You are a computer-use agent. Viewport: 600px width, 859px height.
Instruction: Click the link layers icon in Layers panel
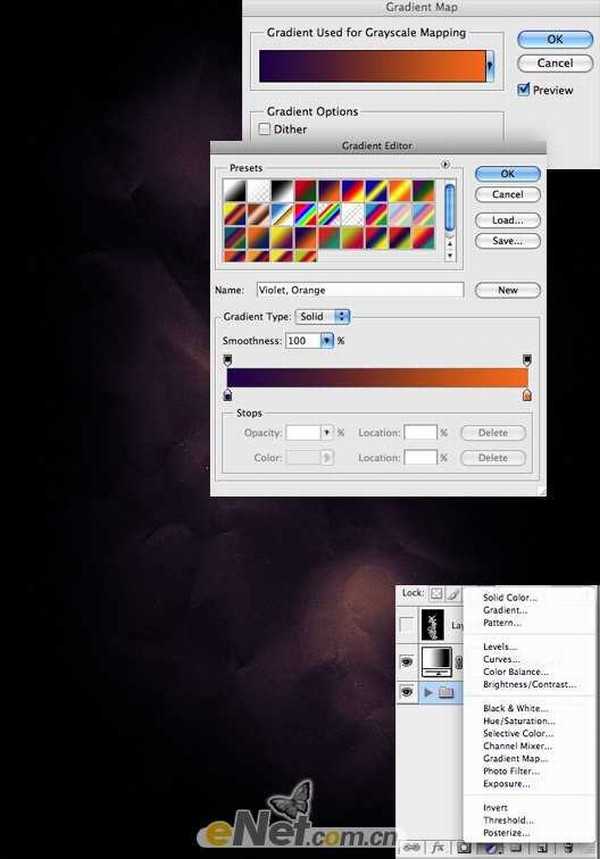click(409, 846)
